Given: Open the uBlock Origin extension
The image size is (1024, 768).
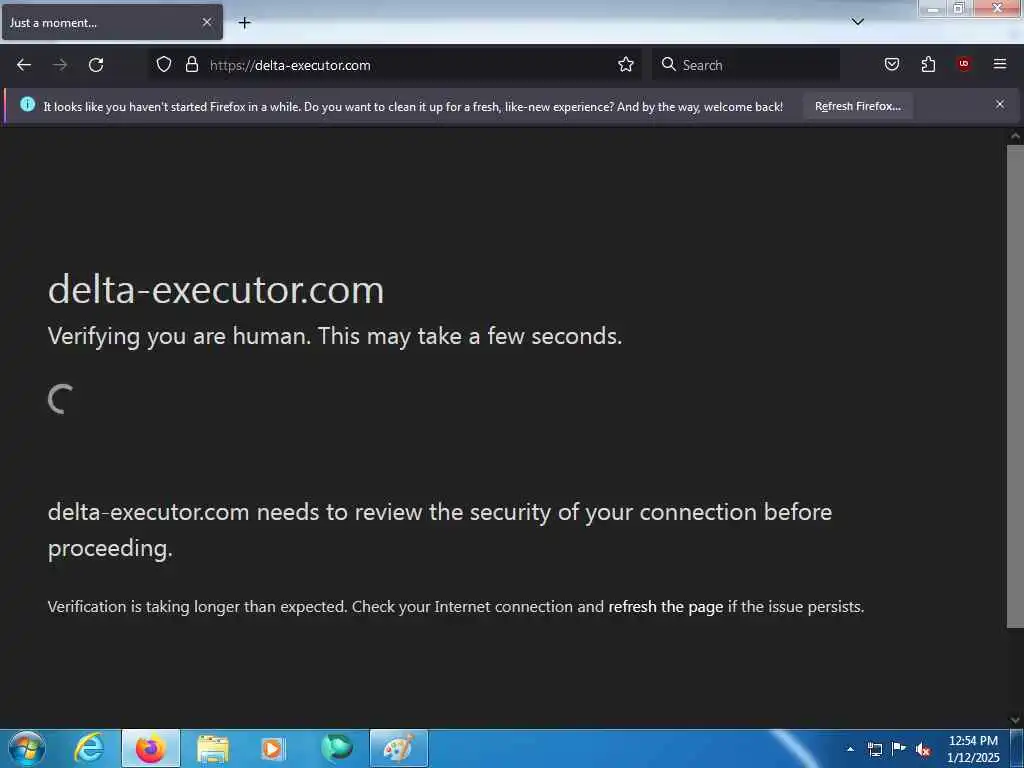Looking at the screenshot, I should (964, 64).
